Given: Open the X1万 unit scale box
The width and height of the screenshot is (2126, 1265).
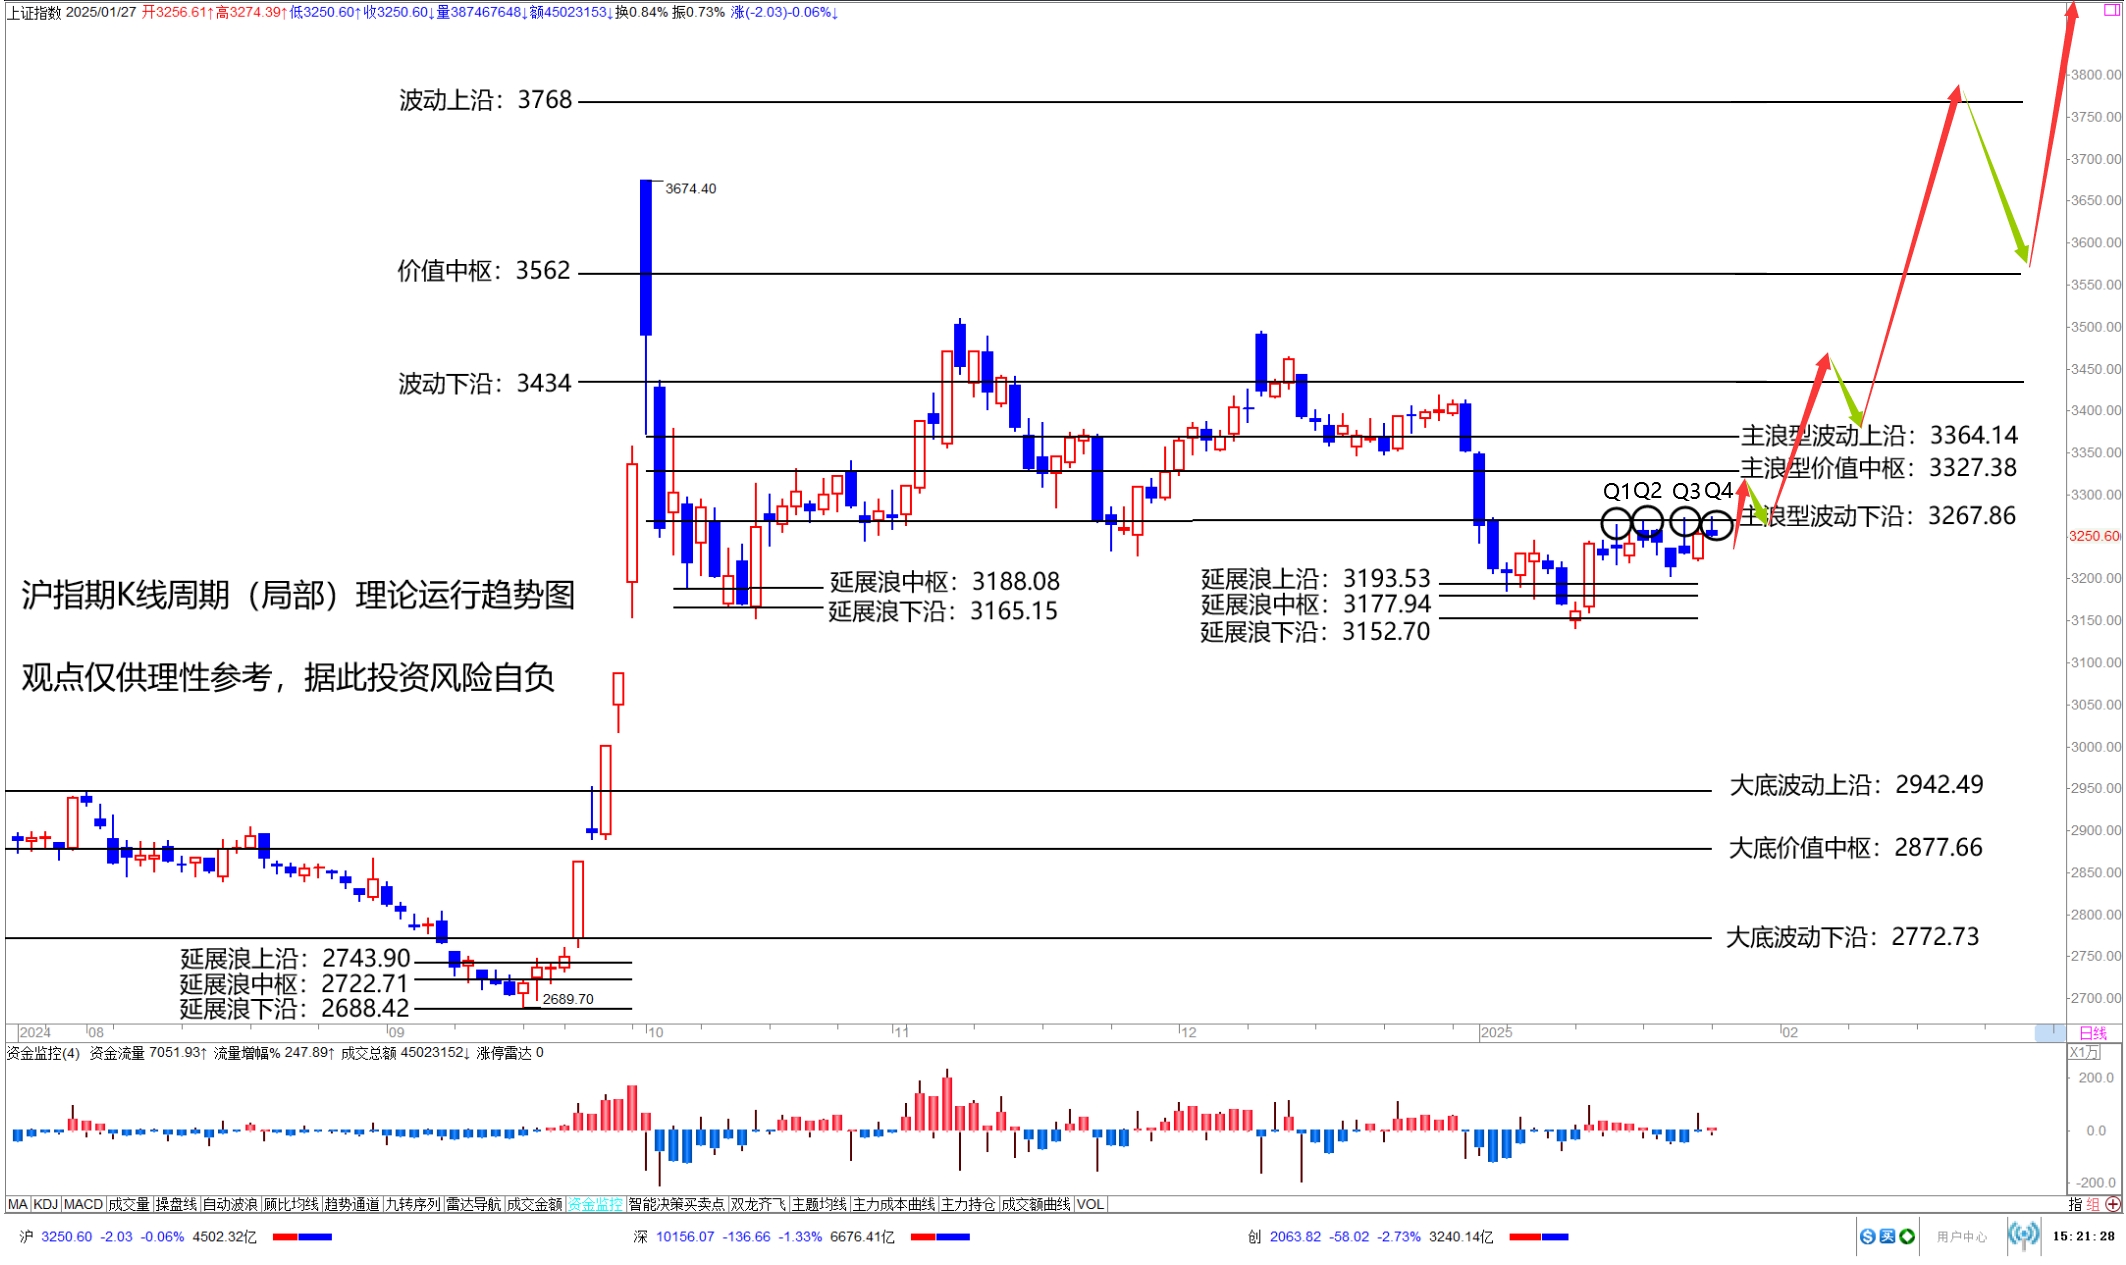Looking at the screenshot, I should tap(2084, 1053).
